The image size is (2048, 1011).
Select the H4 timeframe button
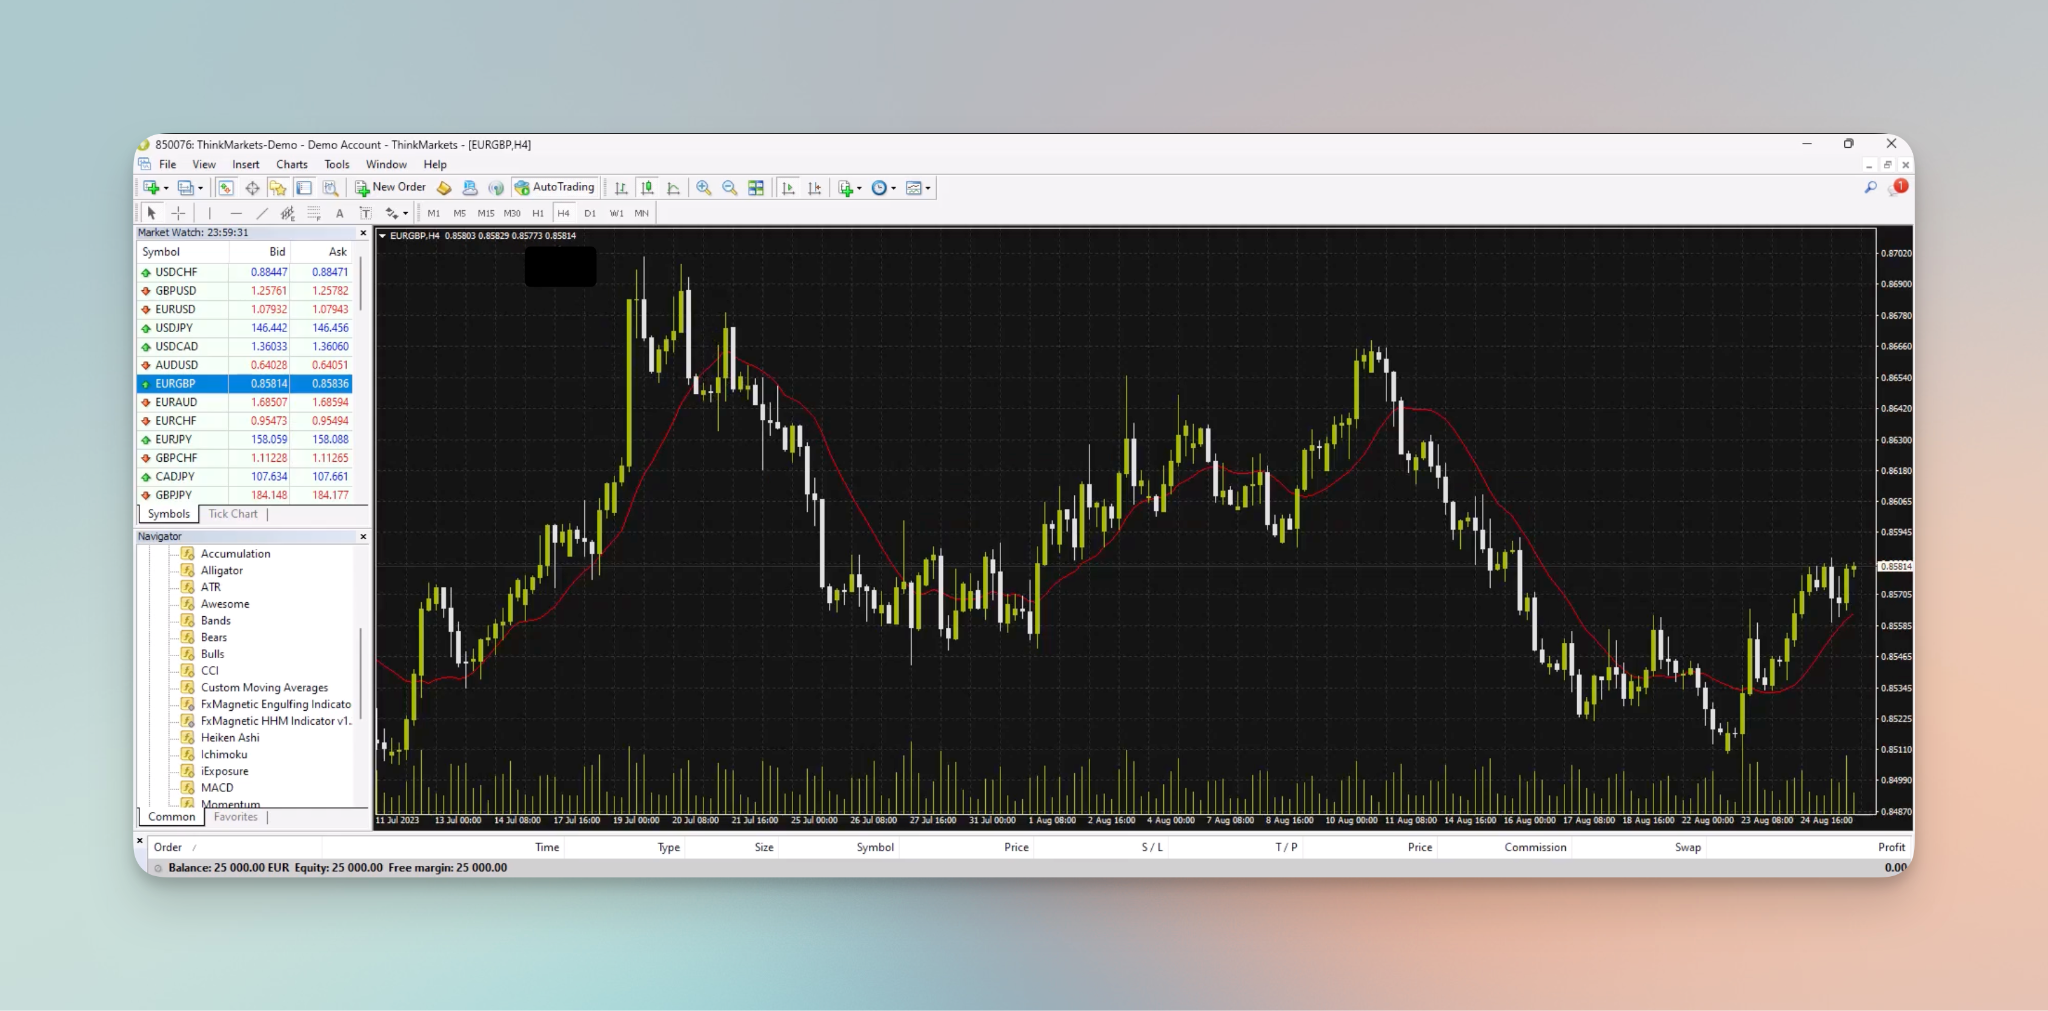(x=564, y=213)
